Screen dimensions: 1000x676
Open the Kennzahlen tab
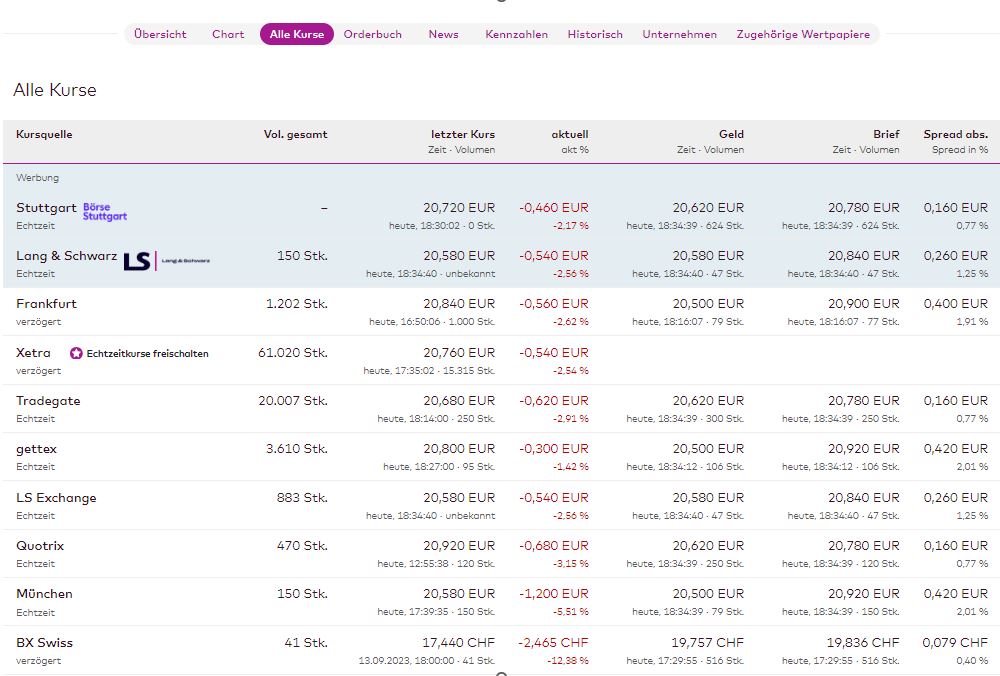(516, 34)
